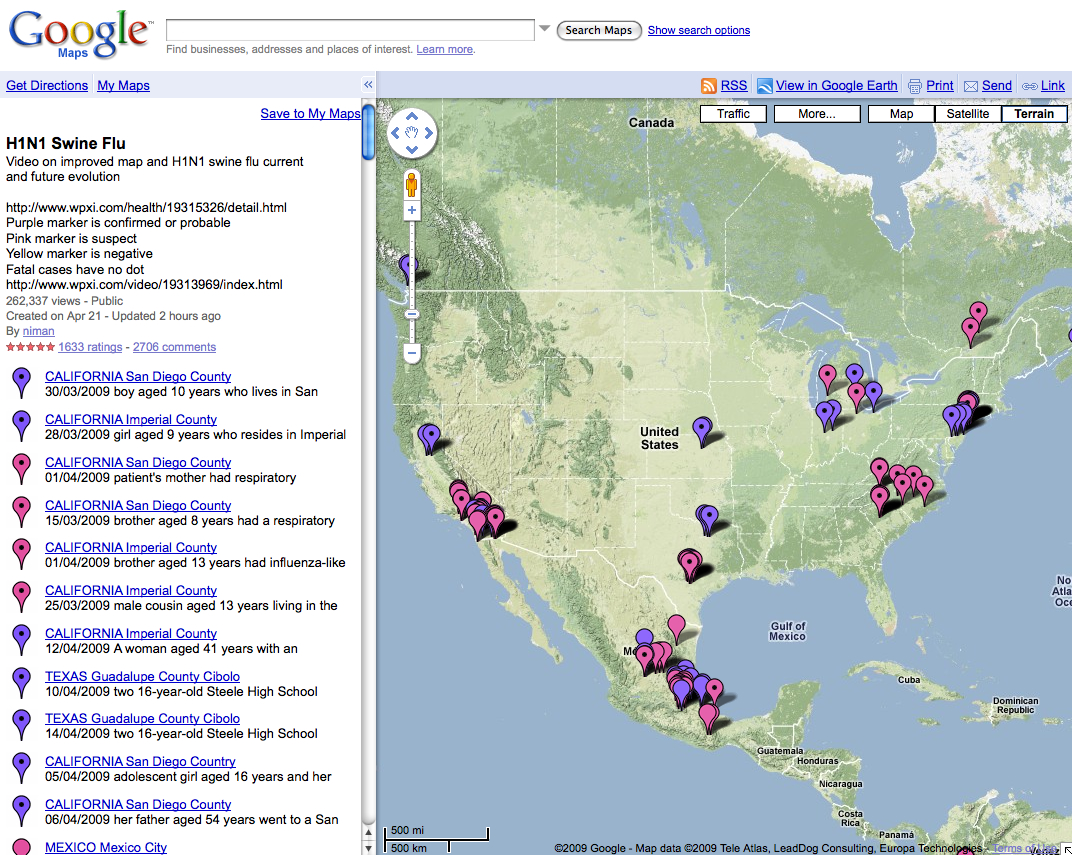Click purple marker beside 12/04/2009 woman aged 41
Viewport: 1072px width, 855px height.
(22, 640)
